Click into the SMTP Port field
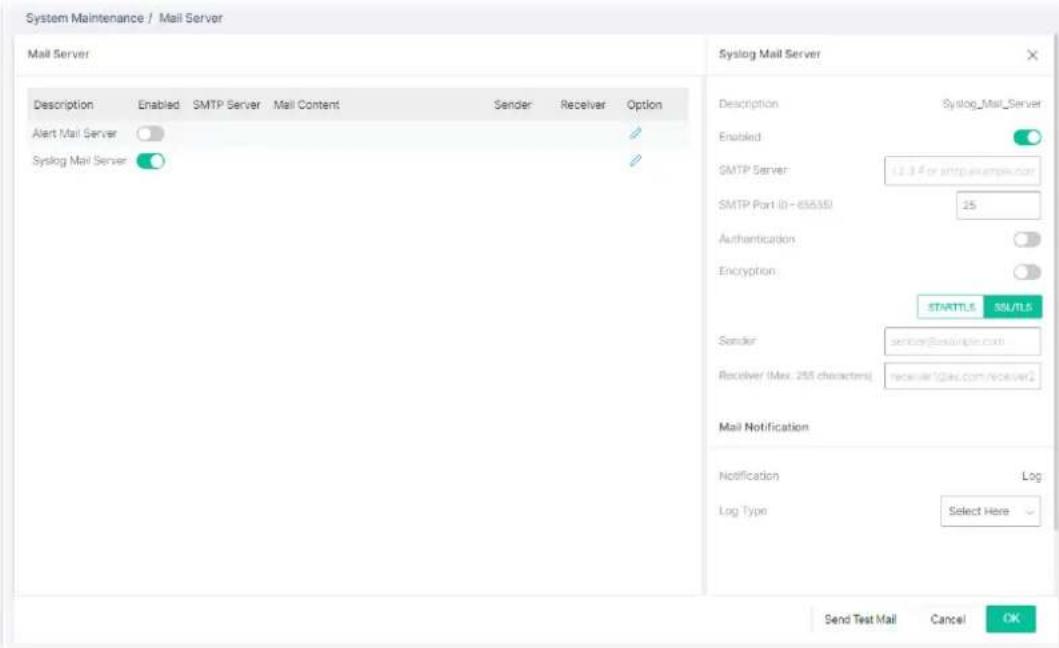This screenshot has width=1059, height=648. click(x=998, y=205)
